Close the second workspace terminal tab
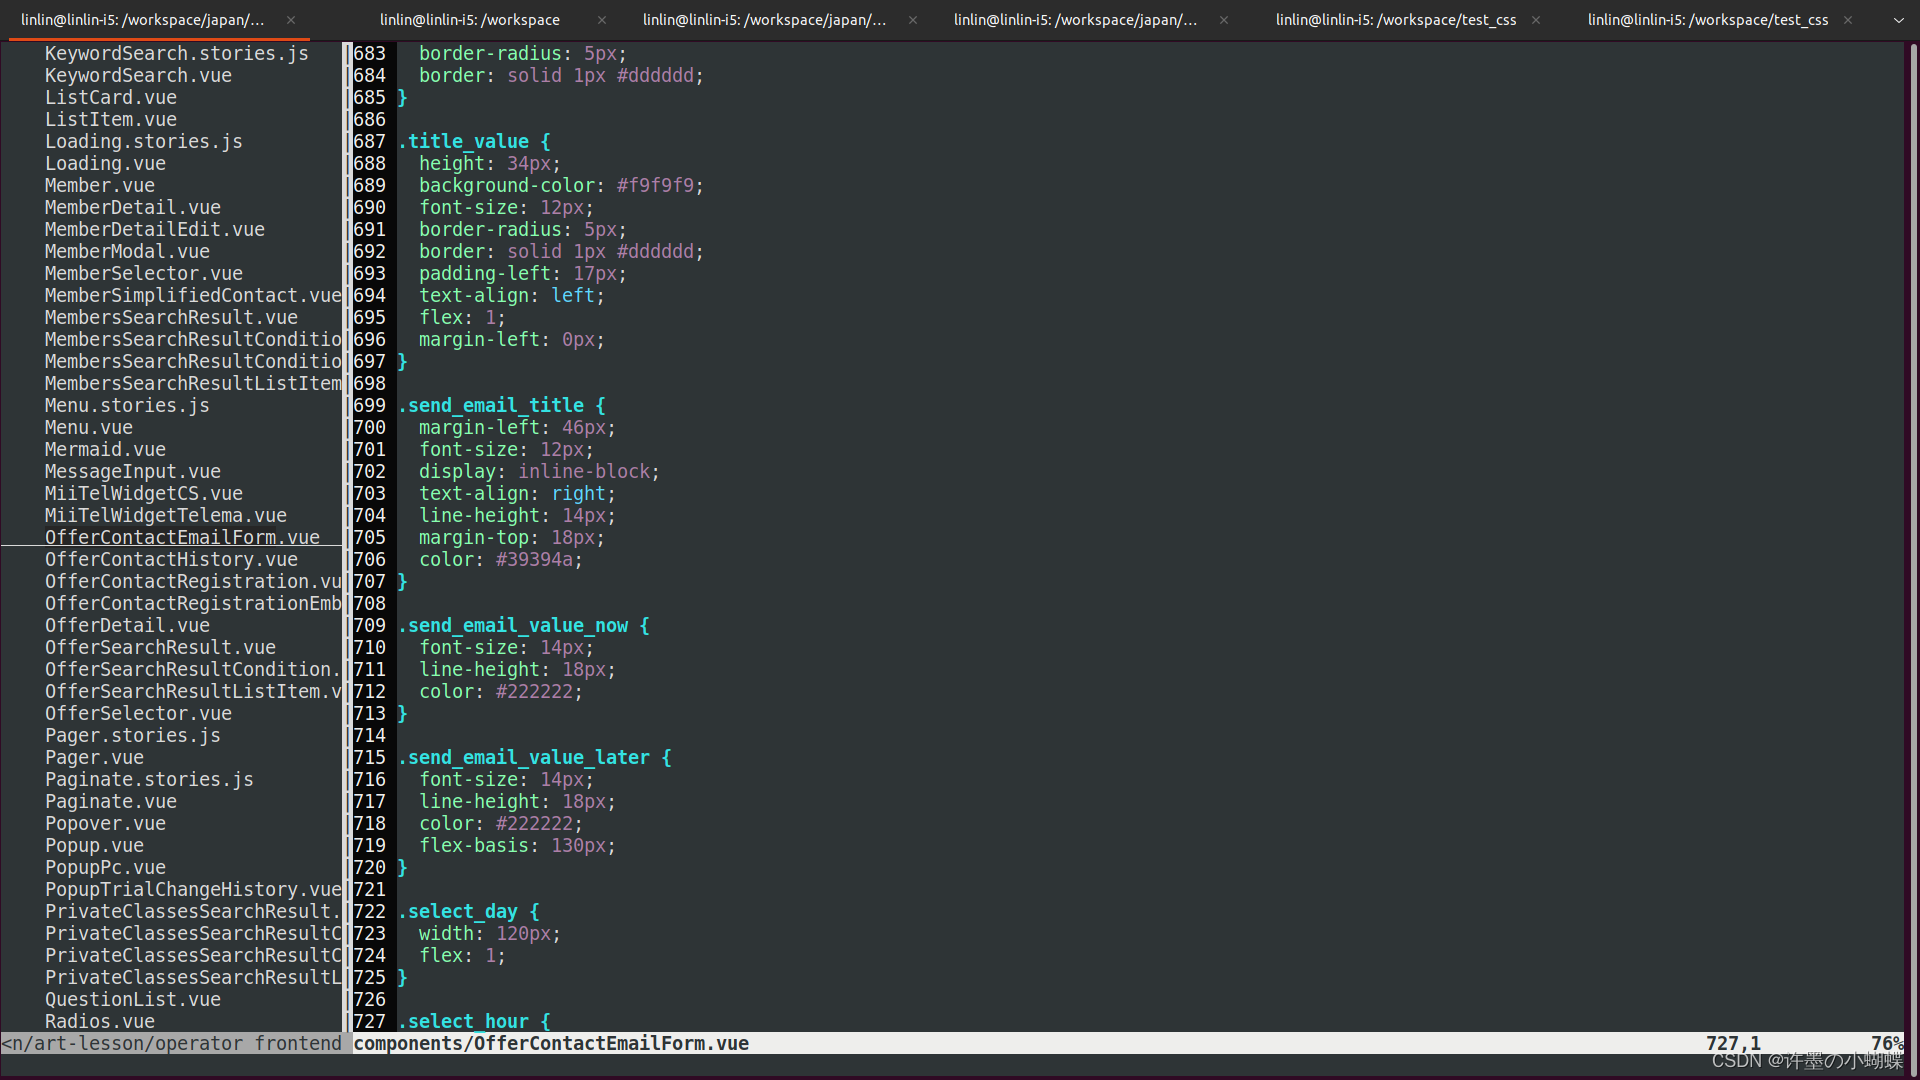Viewport: 1920px width, 1080px height. click(x=602, y=20)
